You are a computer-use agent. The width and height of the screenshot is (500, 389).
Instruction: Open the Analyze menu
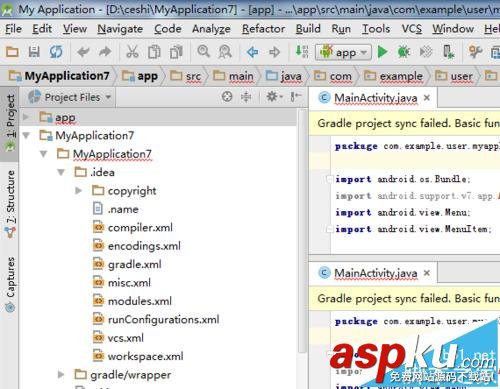tap(211, 29)
